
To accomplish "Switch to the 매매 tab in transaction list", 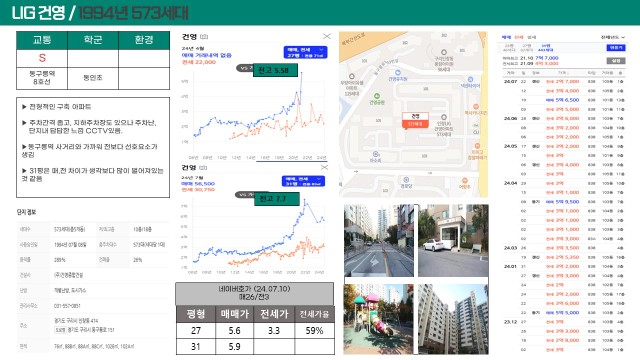I will pyautogui.click(x=506, y=37).
